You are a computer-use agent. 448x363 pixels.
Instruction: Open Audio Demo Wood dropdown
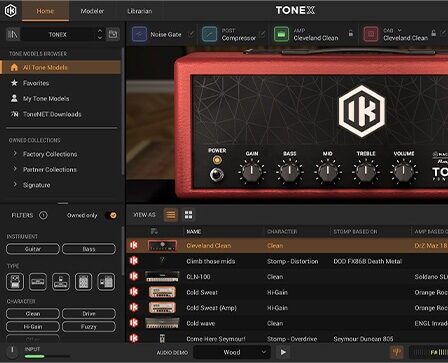coord(232,352)
